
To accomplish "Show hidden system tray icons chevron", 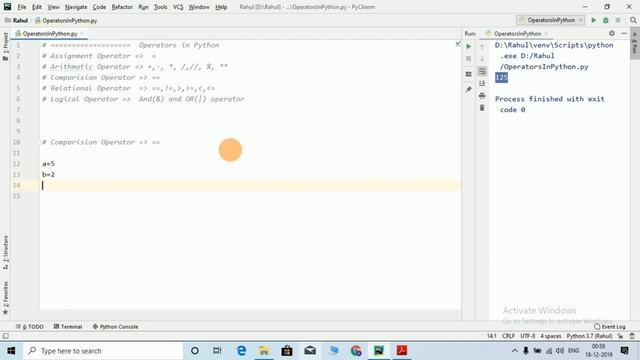I will coord(515,351).
